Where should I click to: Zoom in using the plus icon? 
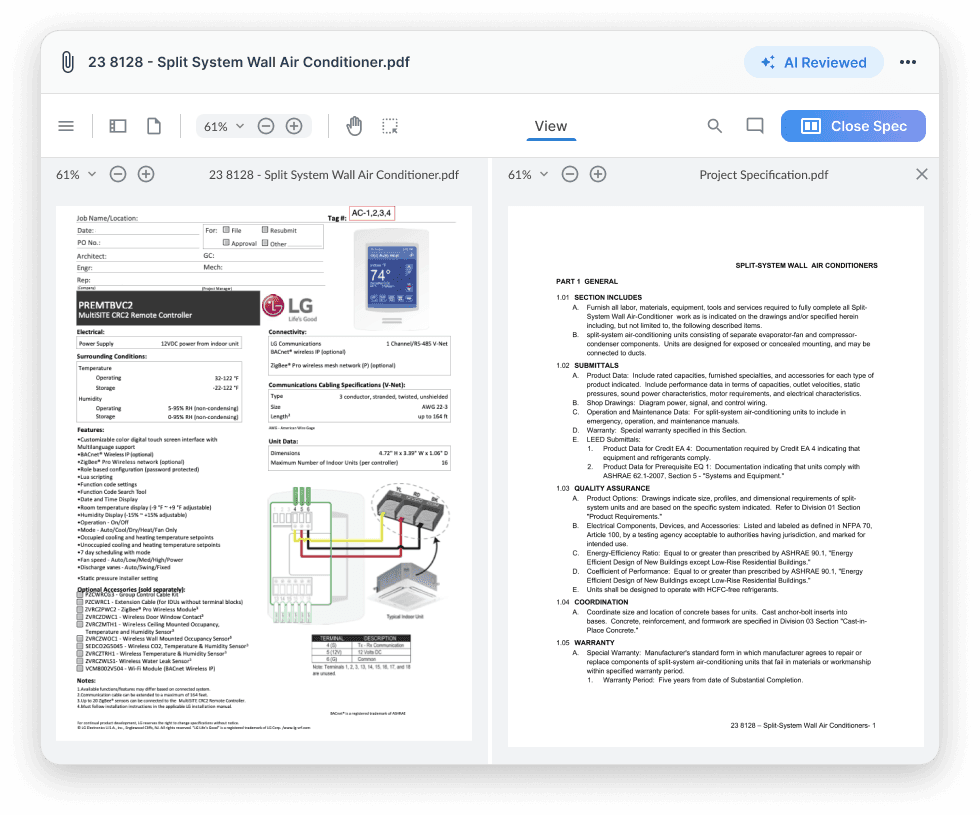293,126
